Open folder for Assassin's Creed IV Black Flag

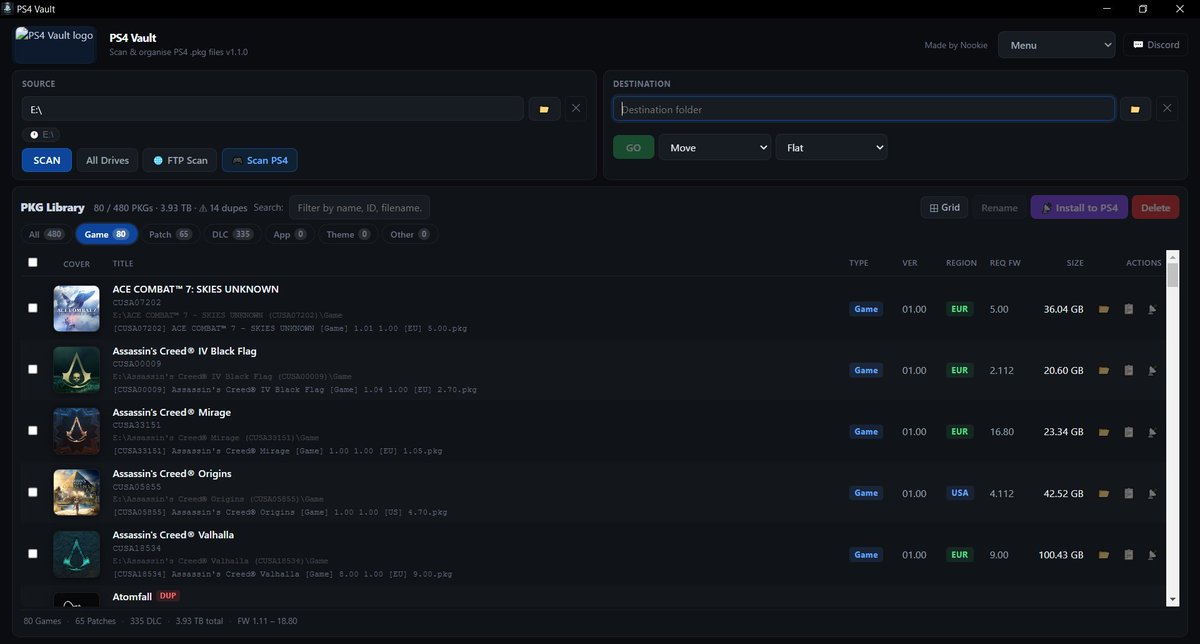(1104, 371)
